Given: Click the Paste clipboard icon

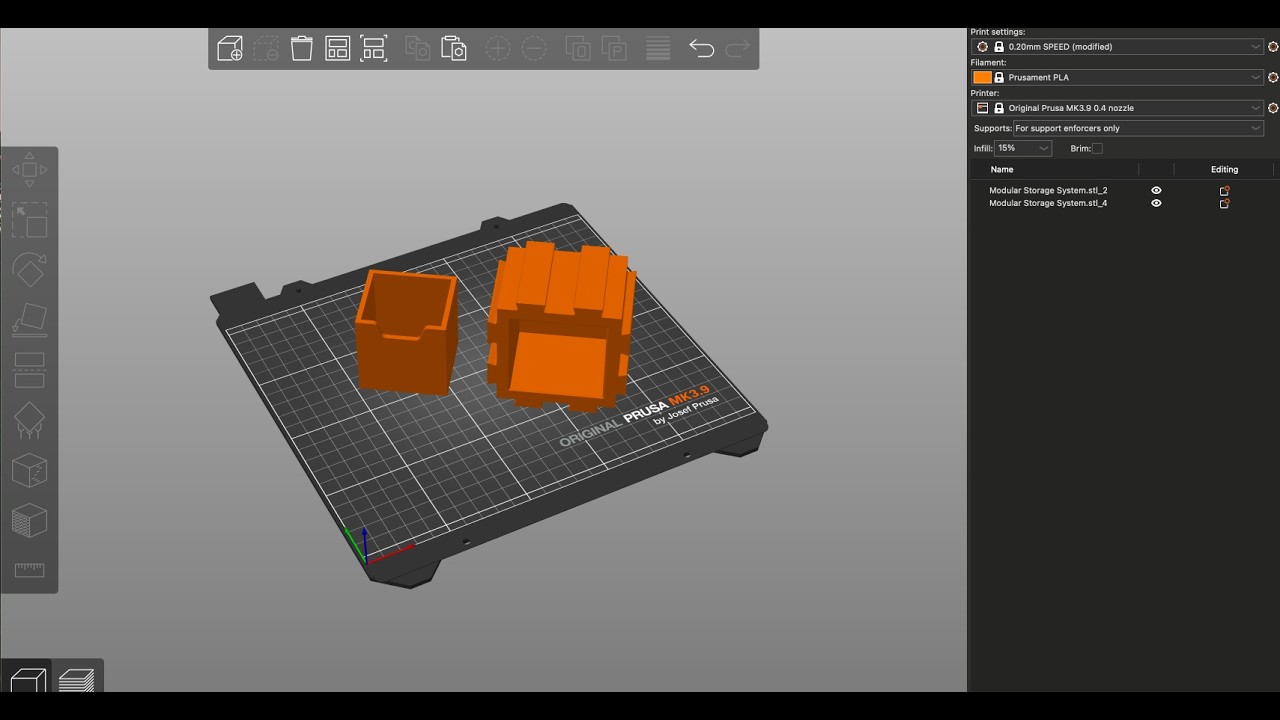Looking at the screenshot, I should pos(454,48).
